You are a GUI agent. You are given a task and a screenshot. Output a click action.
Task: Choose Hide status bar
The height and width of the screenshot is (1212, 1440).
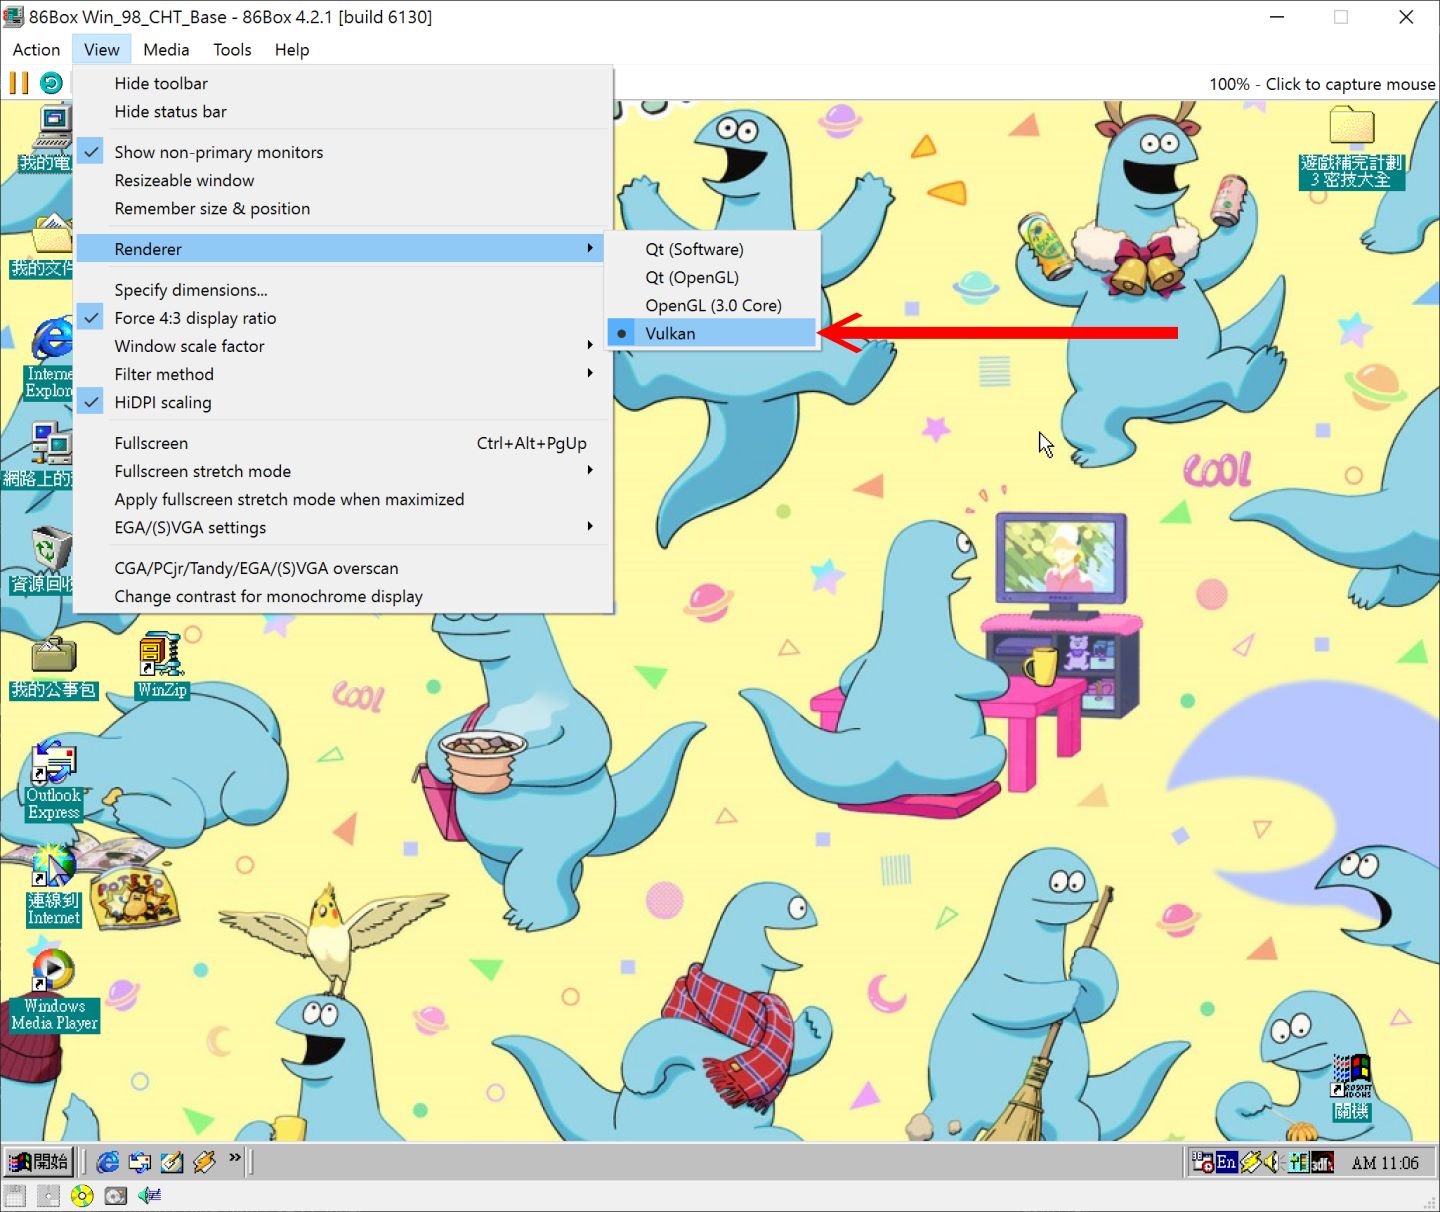coord(341,111)
